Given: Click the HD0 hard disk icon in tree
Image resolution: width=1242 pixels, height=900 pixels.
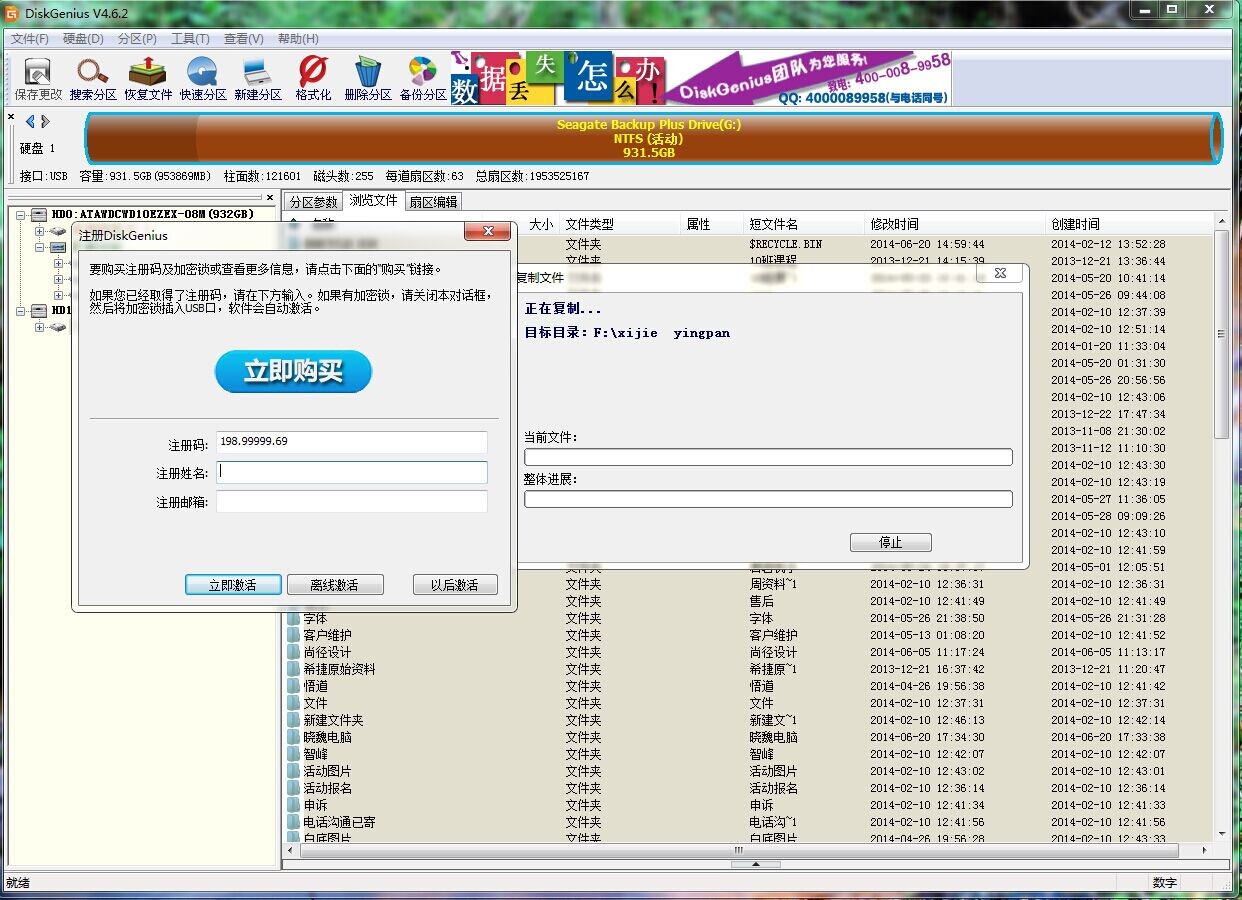Looking at the screenshot, I should pos(39,214).
